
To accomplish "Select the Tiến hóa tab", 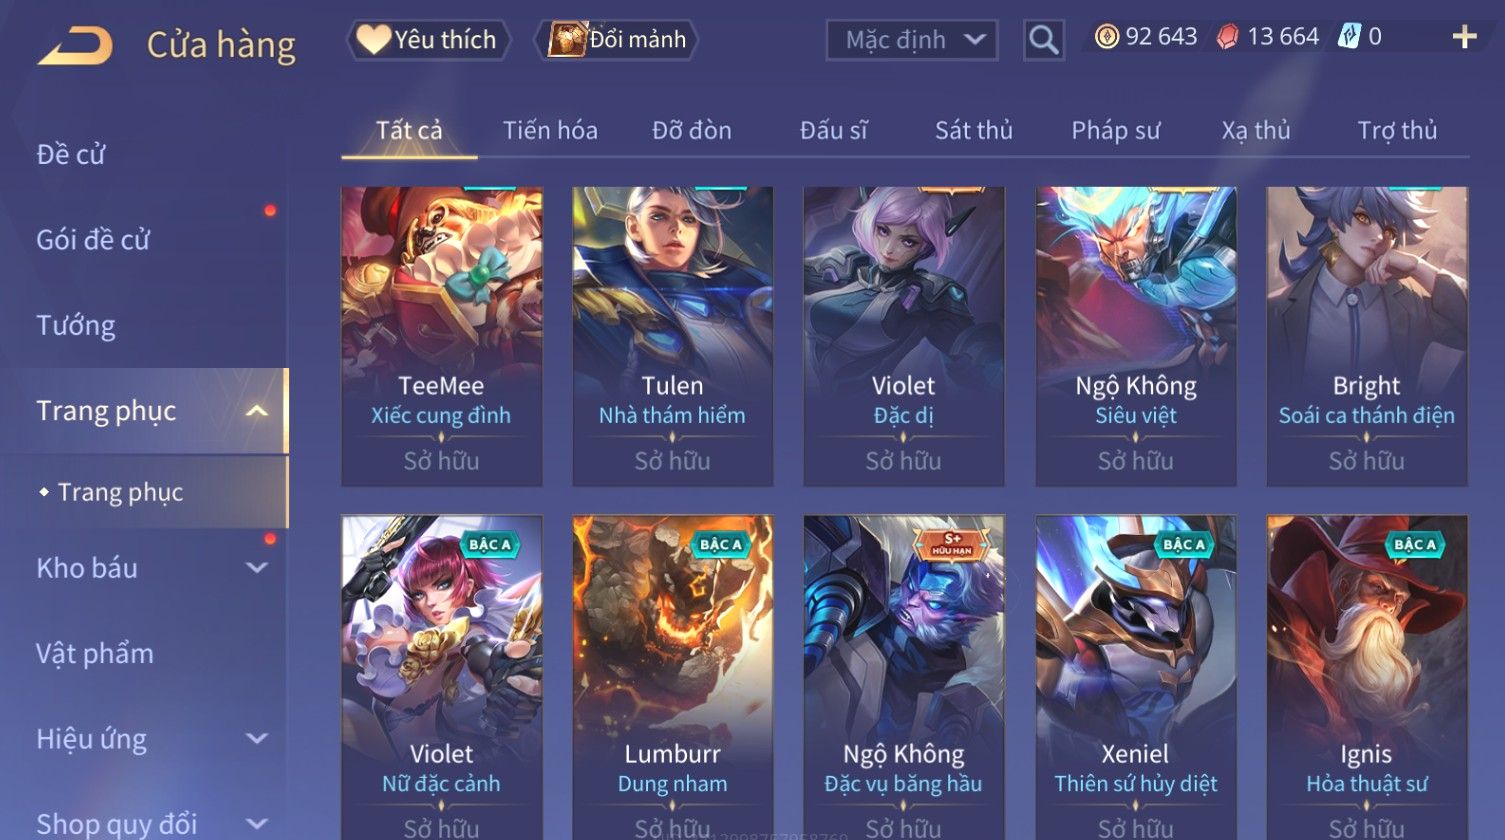I will (550, 130).
